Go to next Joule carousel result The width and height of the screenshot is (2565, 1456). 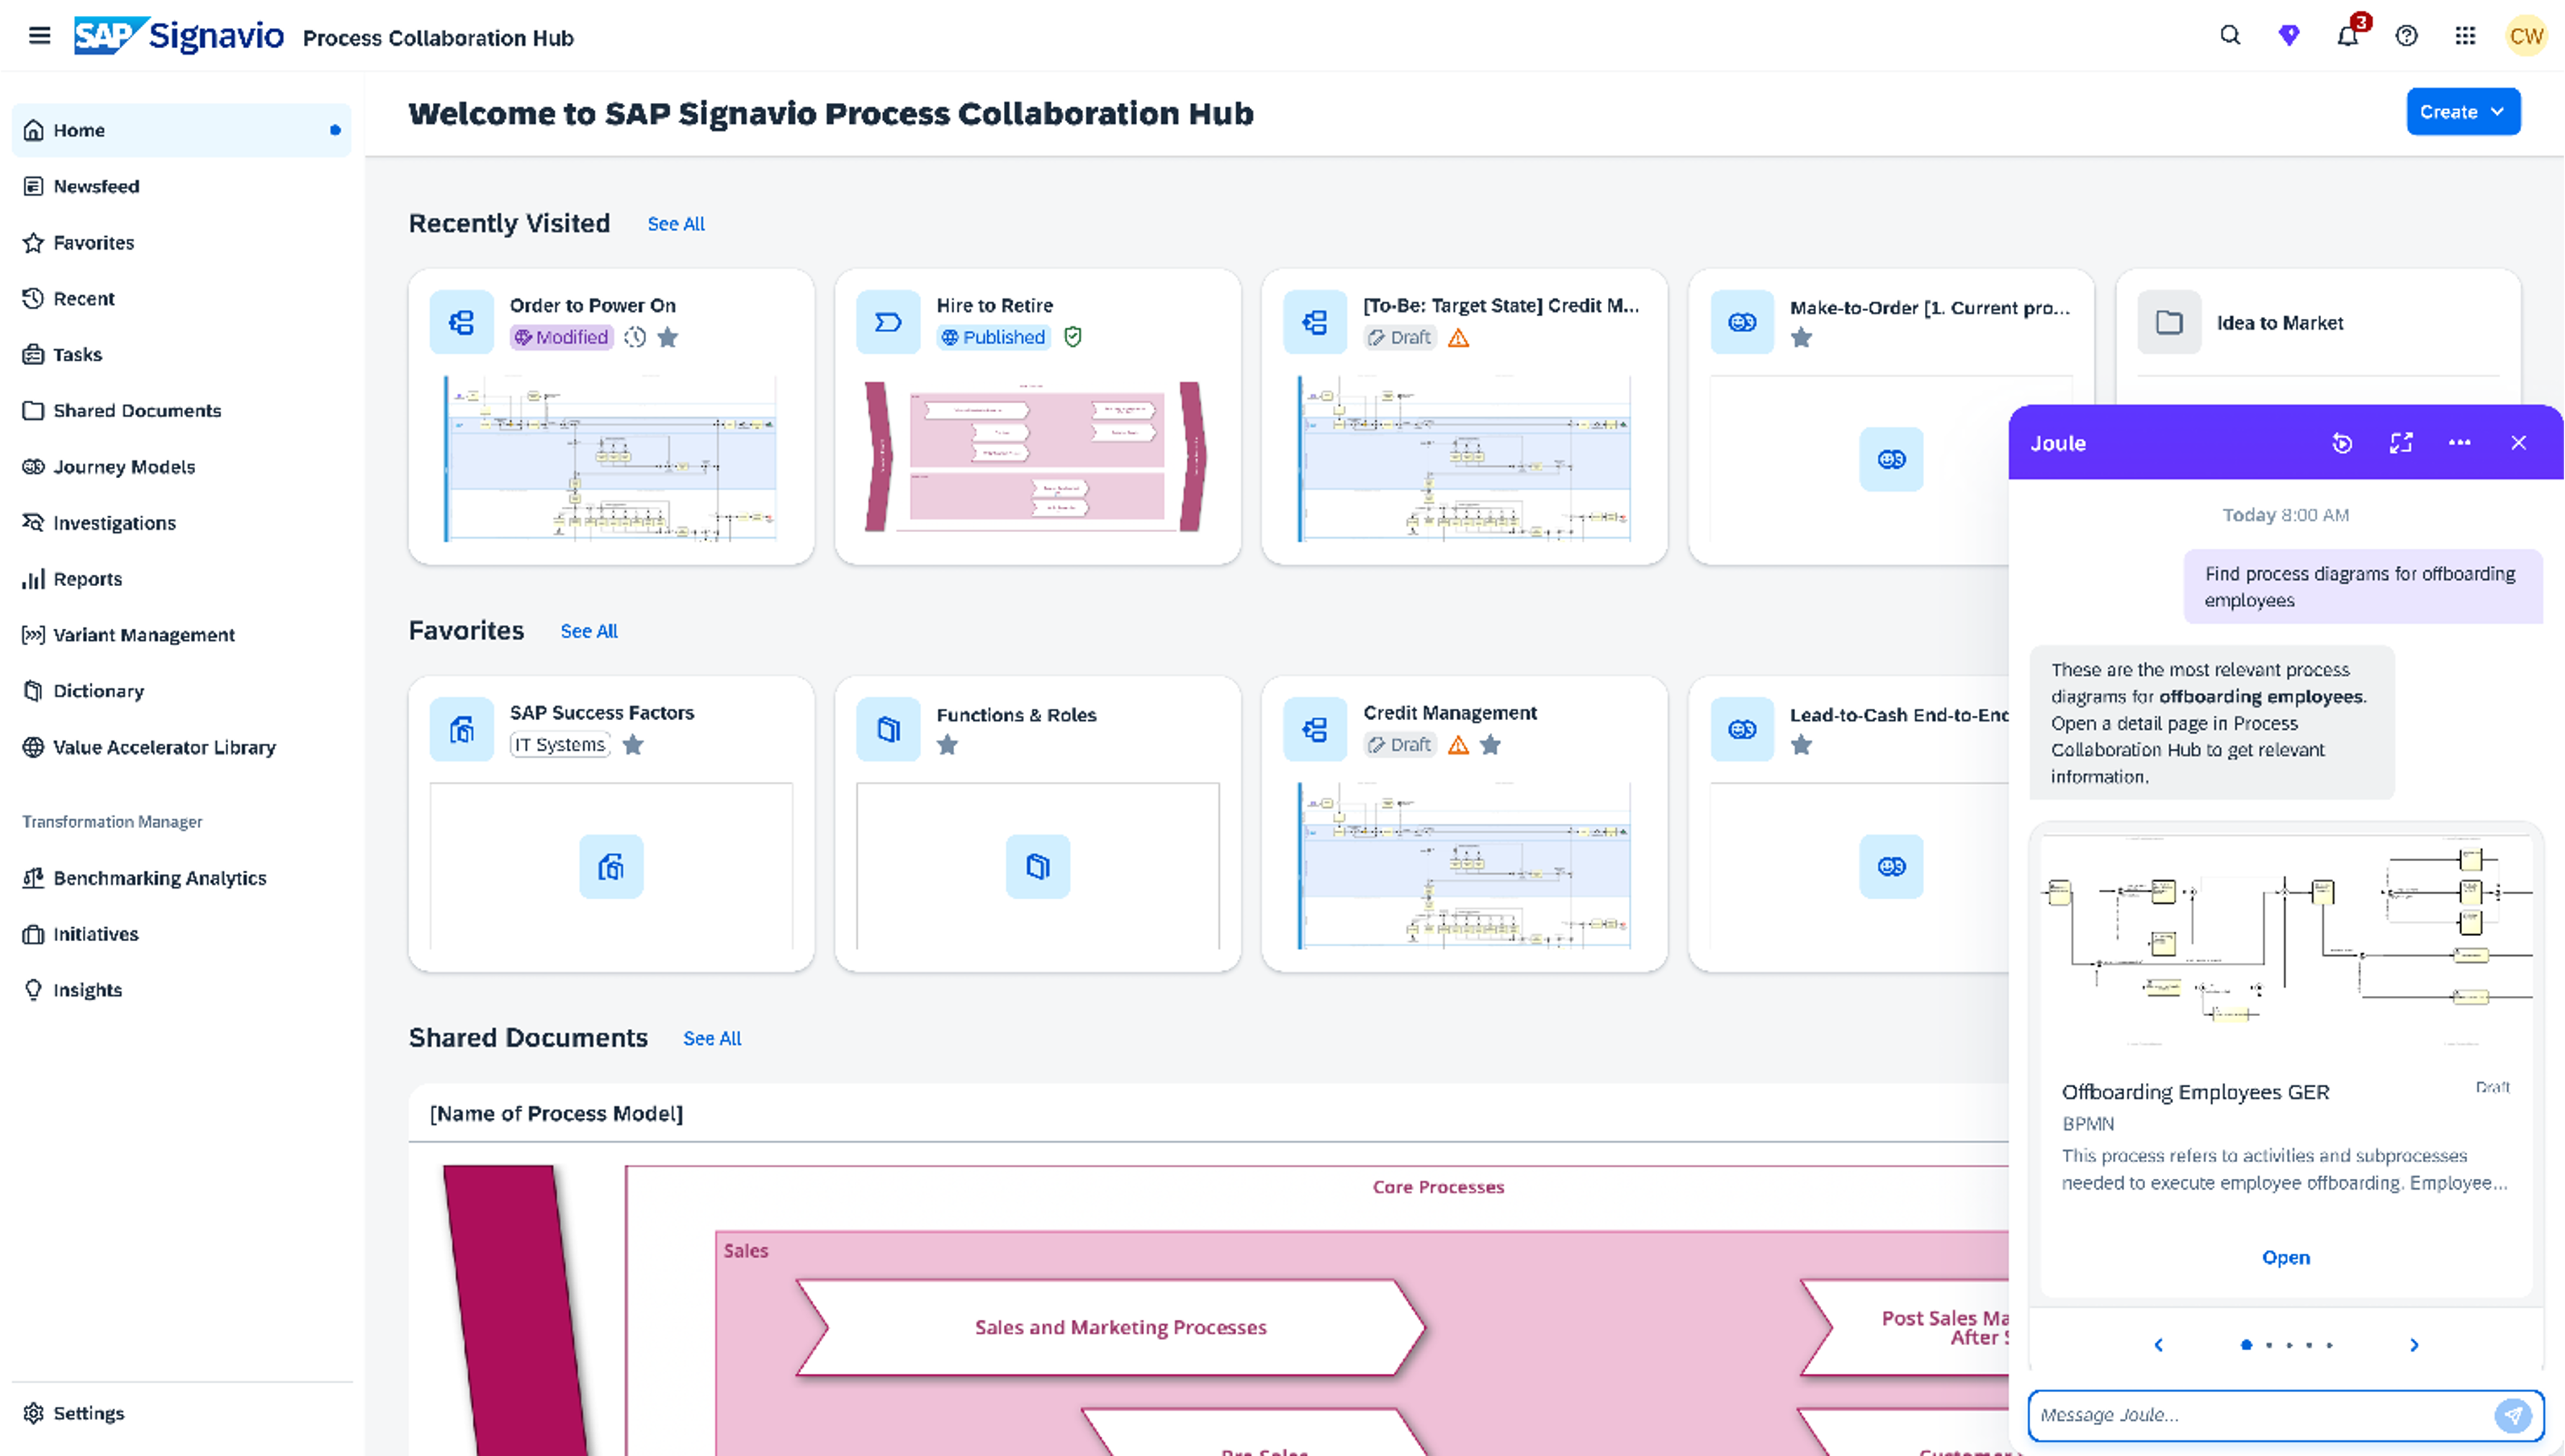click(x=2414, y=1345)
